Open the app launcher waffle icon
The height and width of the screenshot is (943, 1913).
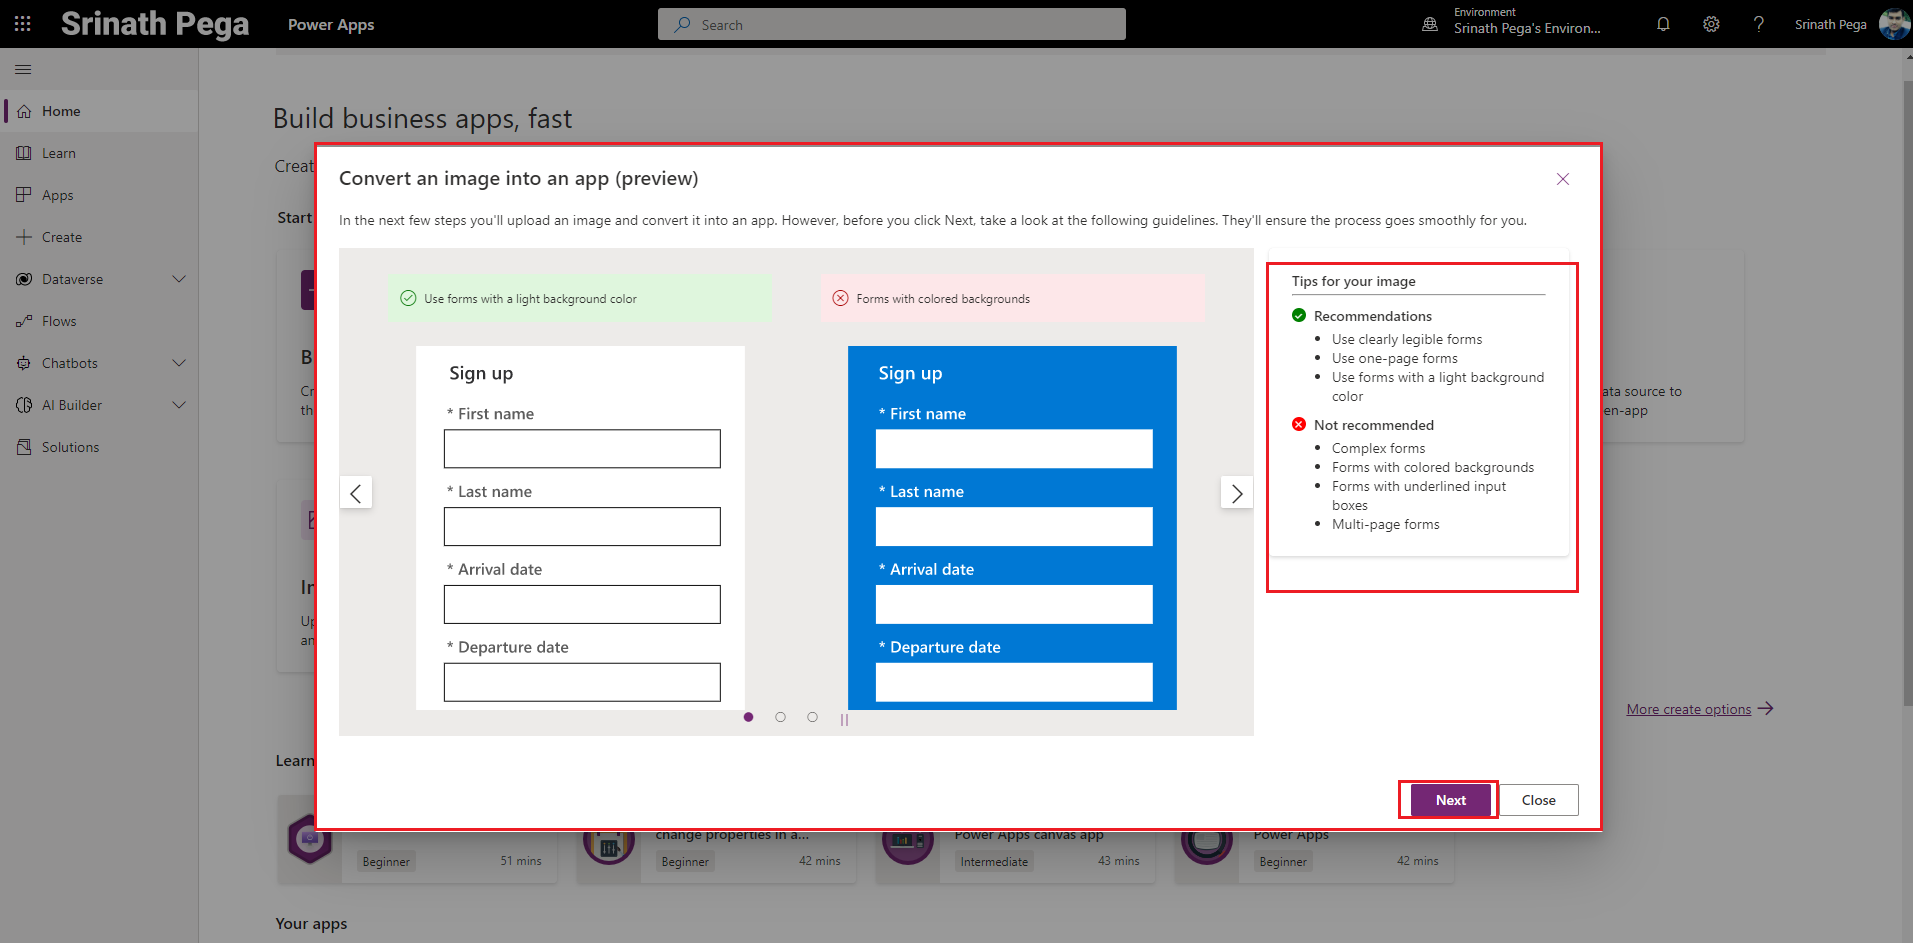pos(23,24)
